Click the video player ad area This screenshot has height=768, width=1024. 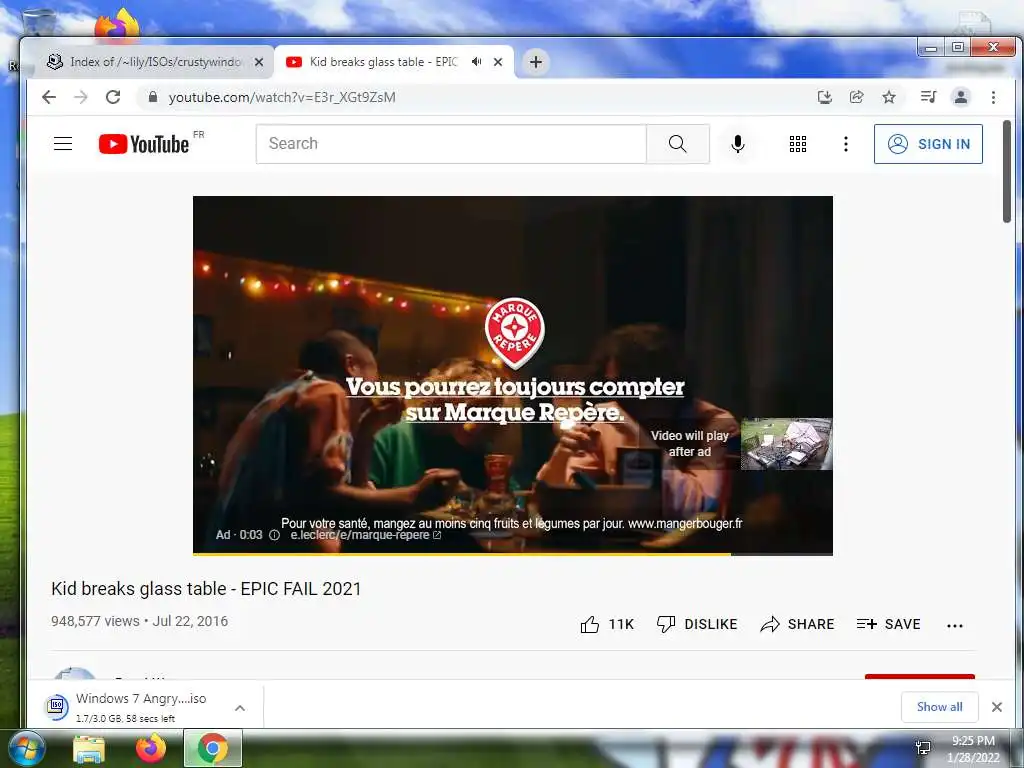click(x=513, y=376)
